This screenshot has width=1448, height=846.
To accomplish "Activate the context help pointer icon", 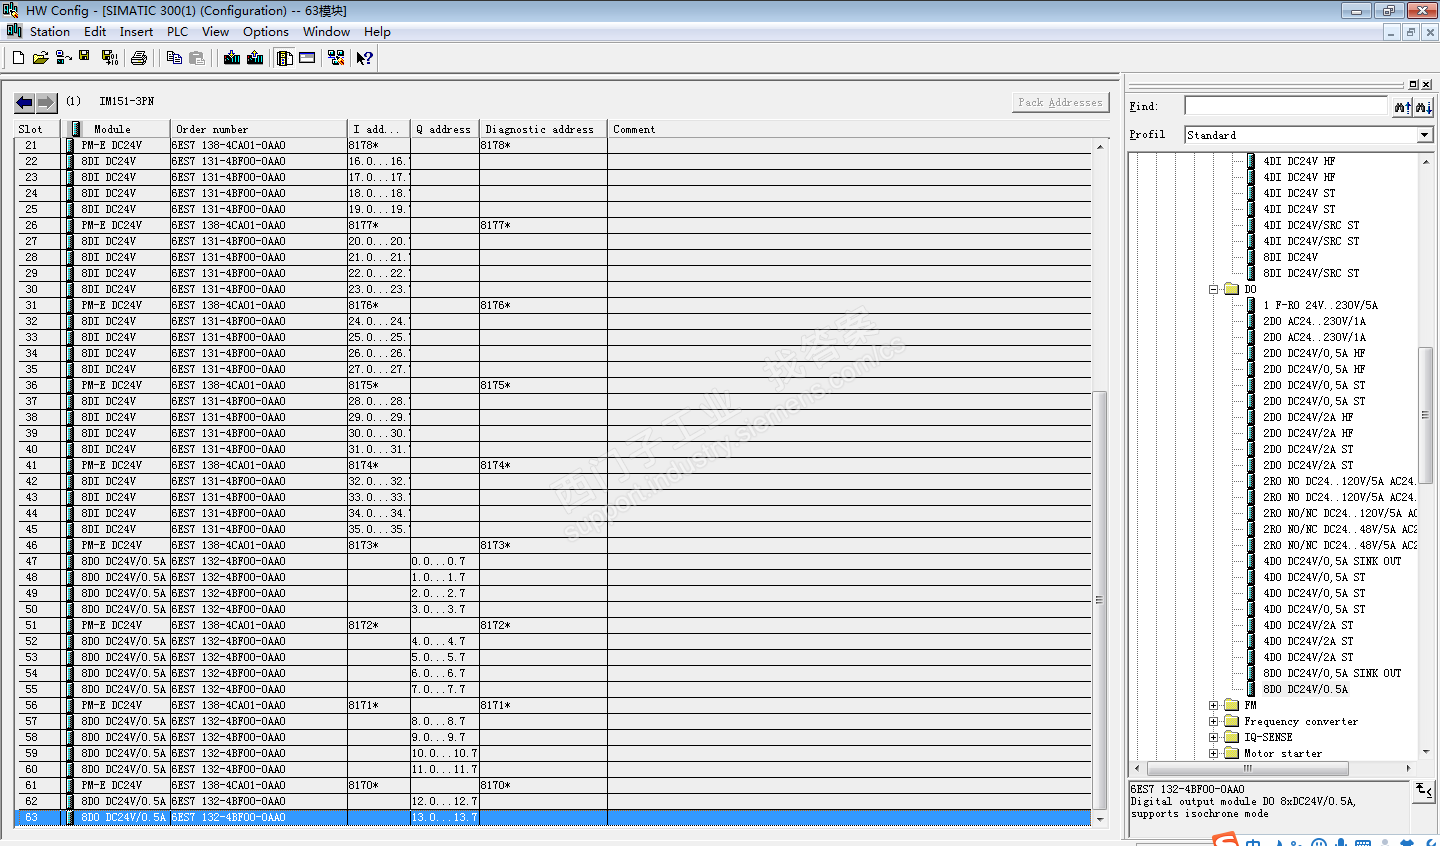I will pyautogui.click(x=365, y=58).
